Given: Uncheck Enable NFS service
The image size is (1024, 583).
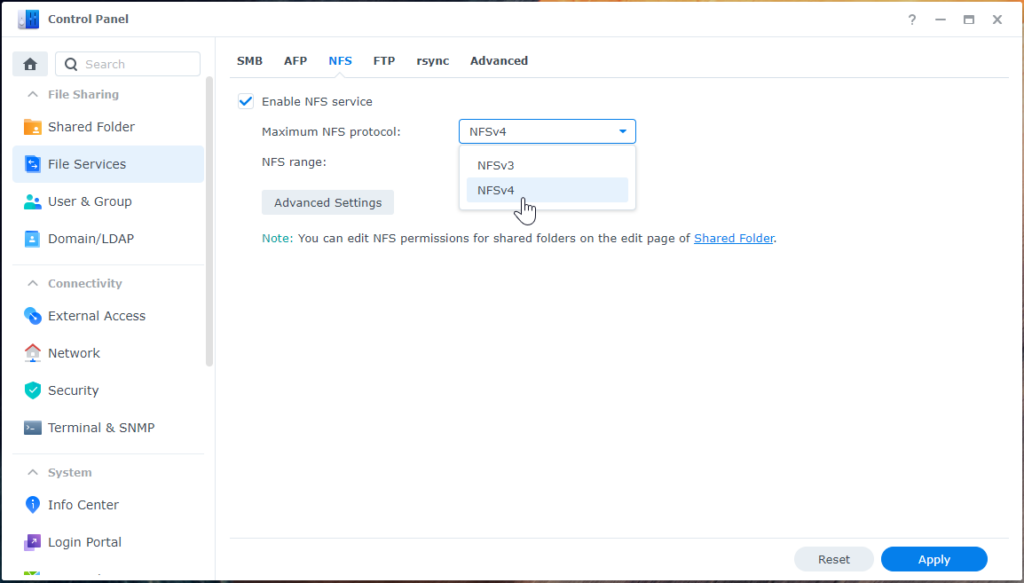Looking at the screenshot, I should click(245, 101).
